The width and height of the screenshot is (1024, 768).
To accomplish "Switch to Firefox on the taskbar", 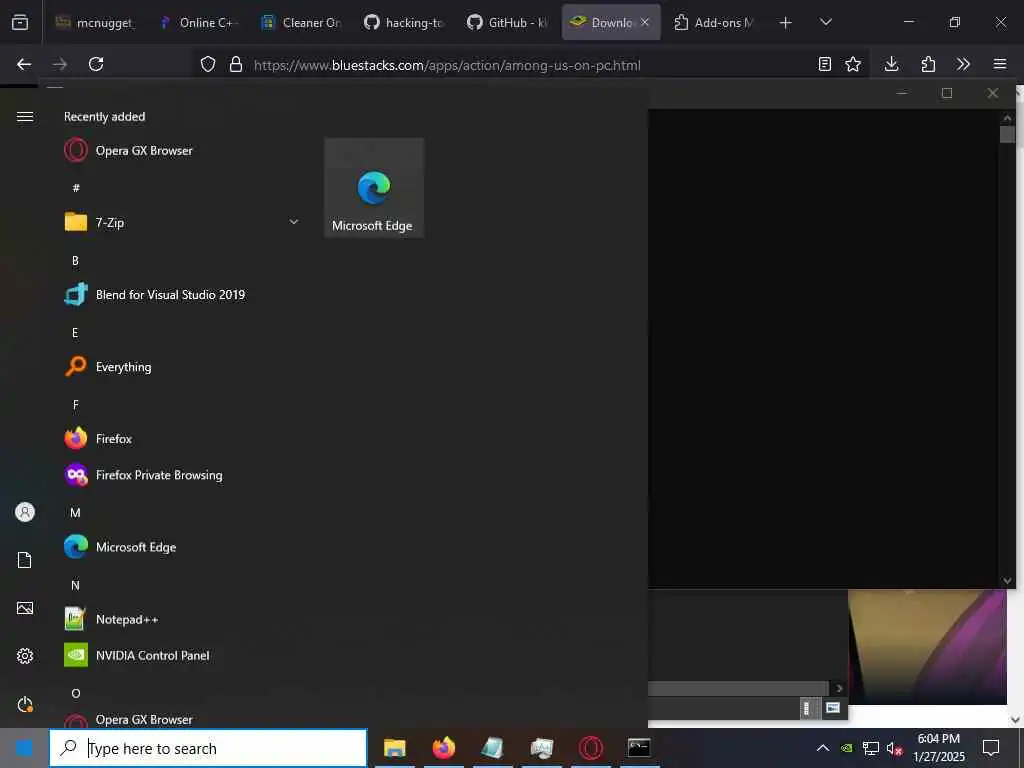I will 443,748.
